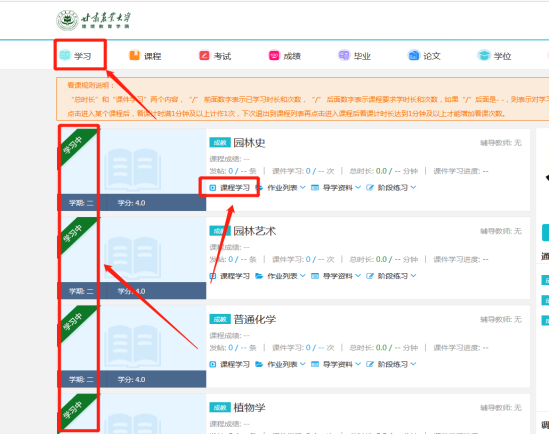
Task: Click the pink icon beside 成绩
Action: point(274,55)
